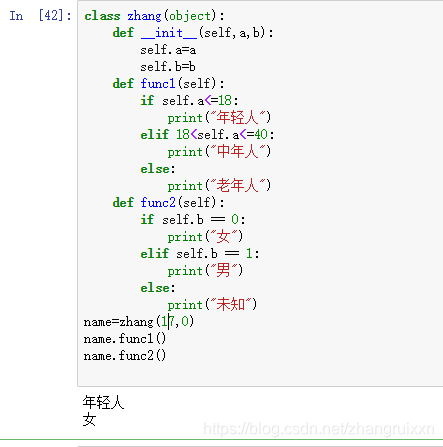The height and width of the screenshot is (447, 443).
Task: Click the 'name.func2()' line
Action: [125, 356]
